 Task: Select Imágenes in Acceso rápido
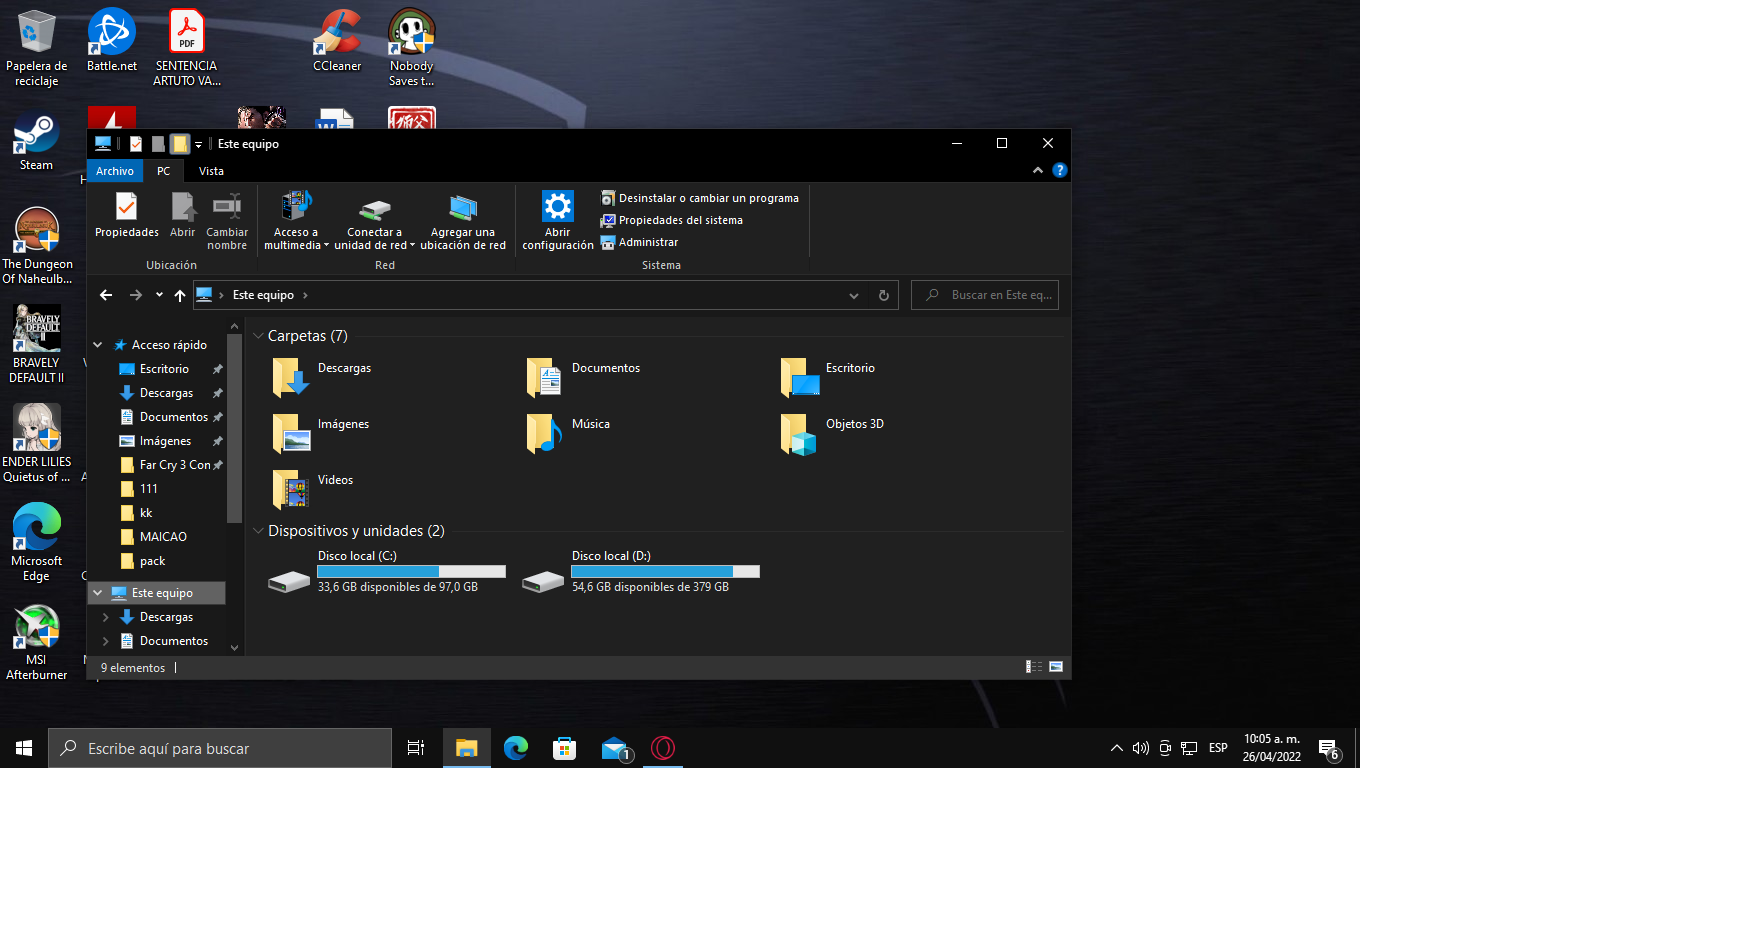(165, 441)
